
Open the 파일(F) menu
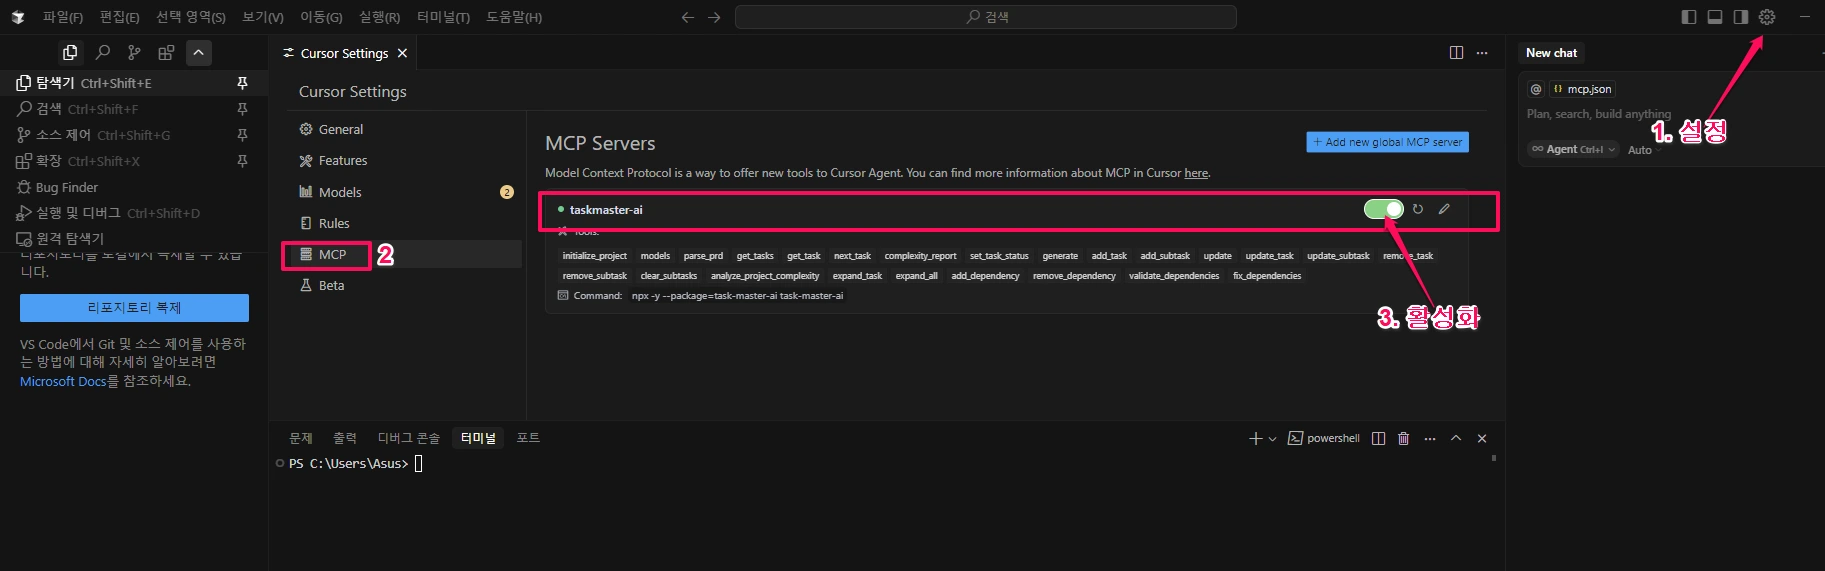click(x=62, y=17)
